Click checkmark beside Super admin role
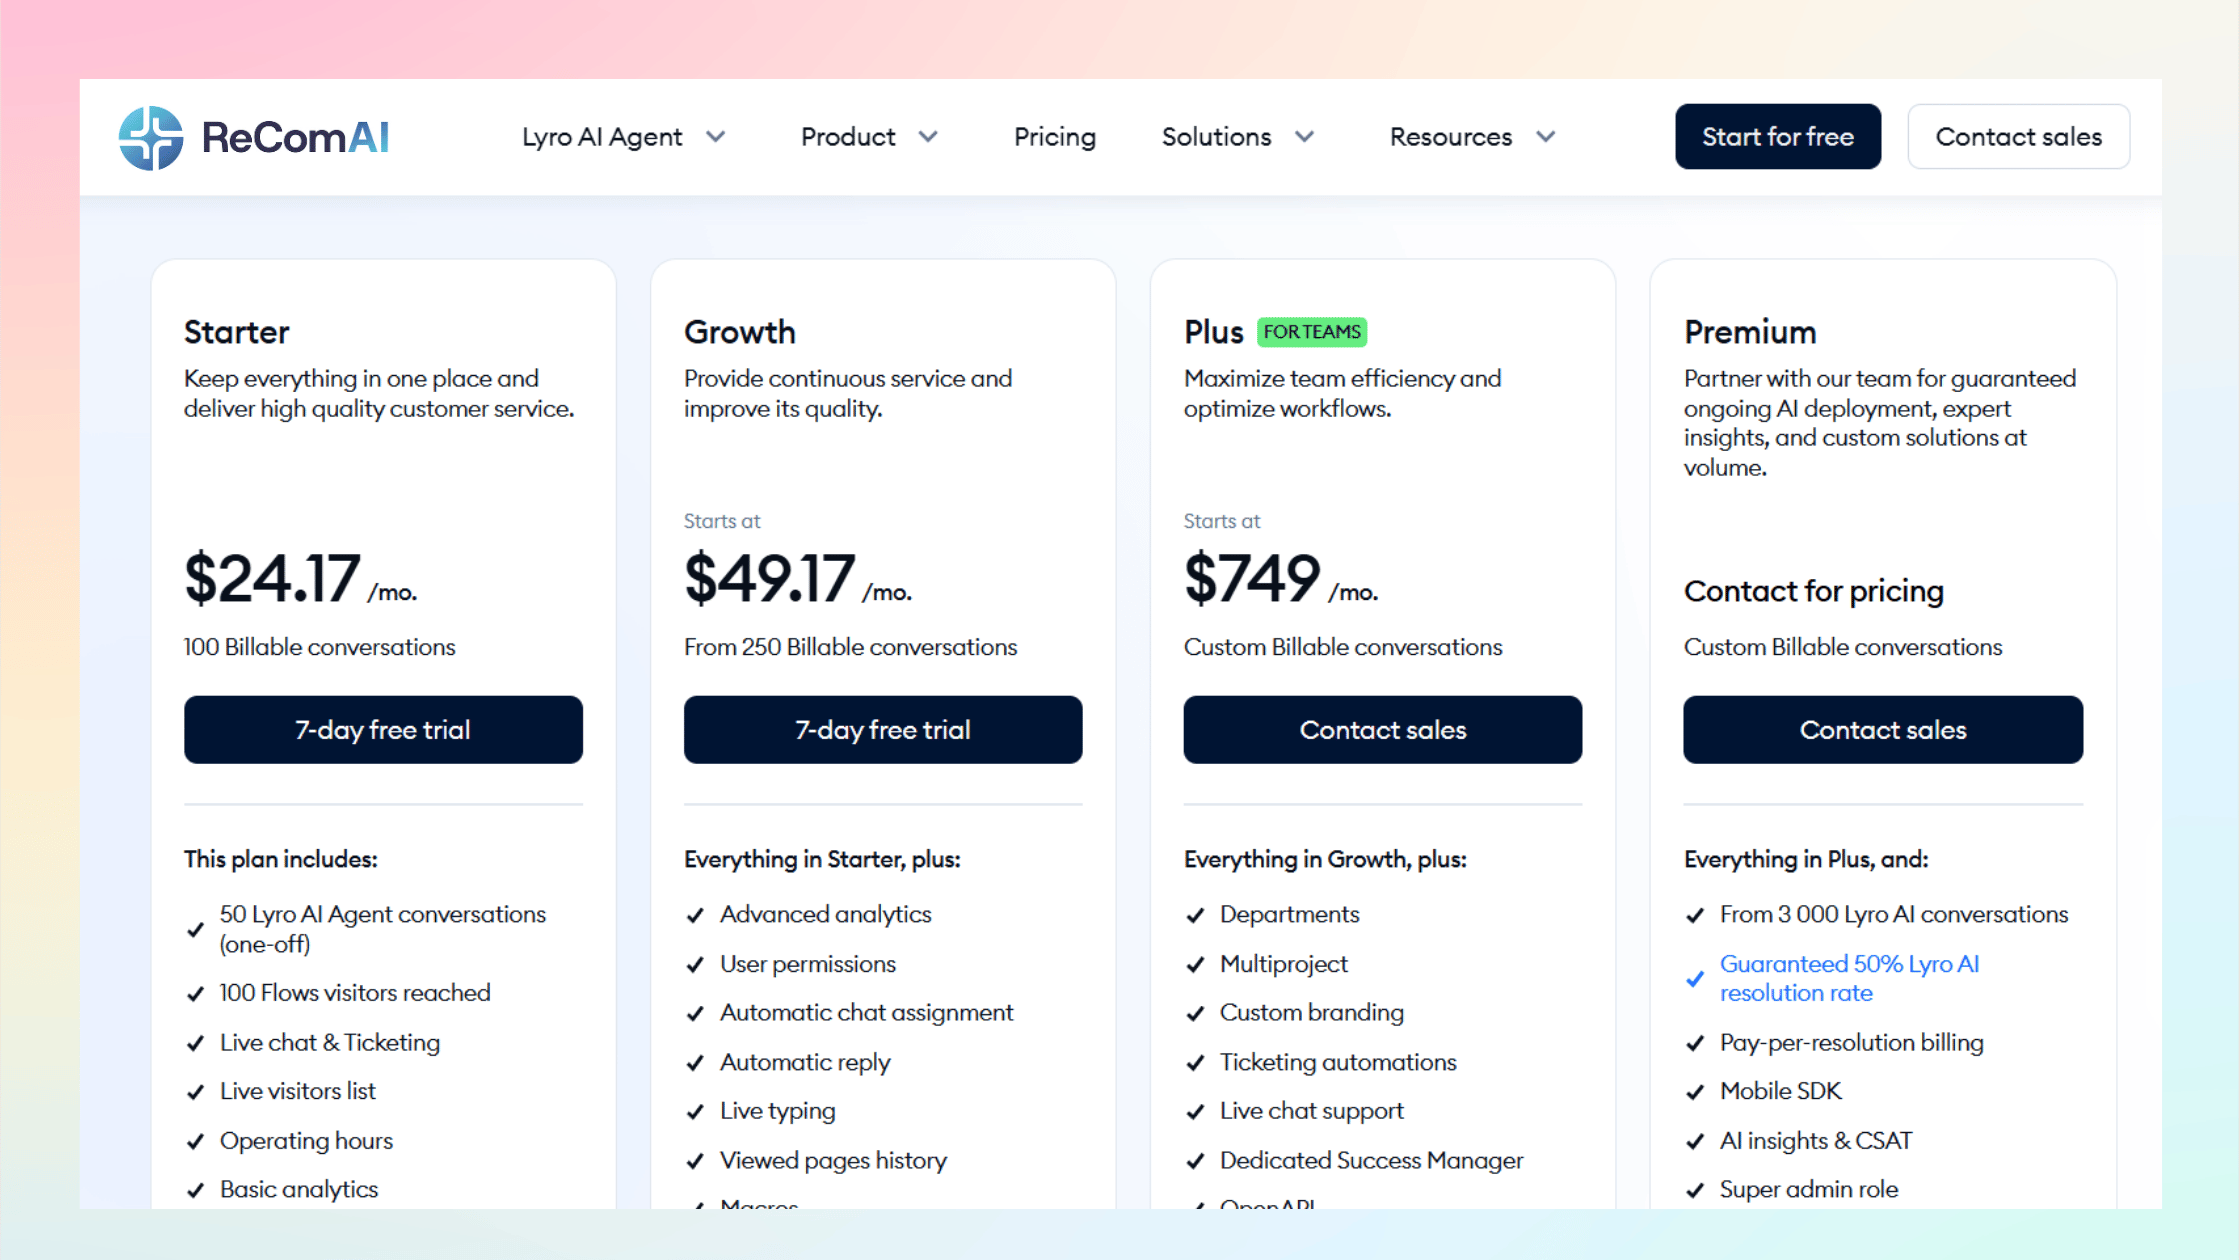The height and width of the screenshot is (1260, 2240). click(x=1696, y=1191)
